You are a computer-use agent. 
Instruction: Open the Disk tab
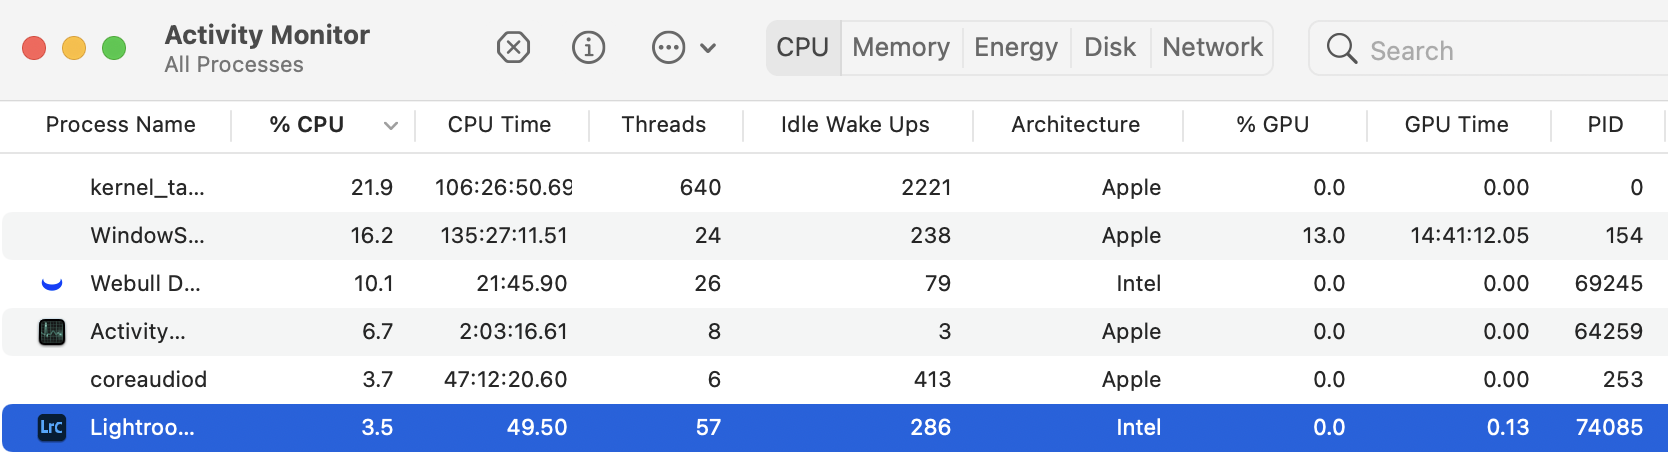(x=1110, y=47)
